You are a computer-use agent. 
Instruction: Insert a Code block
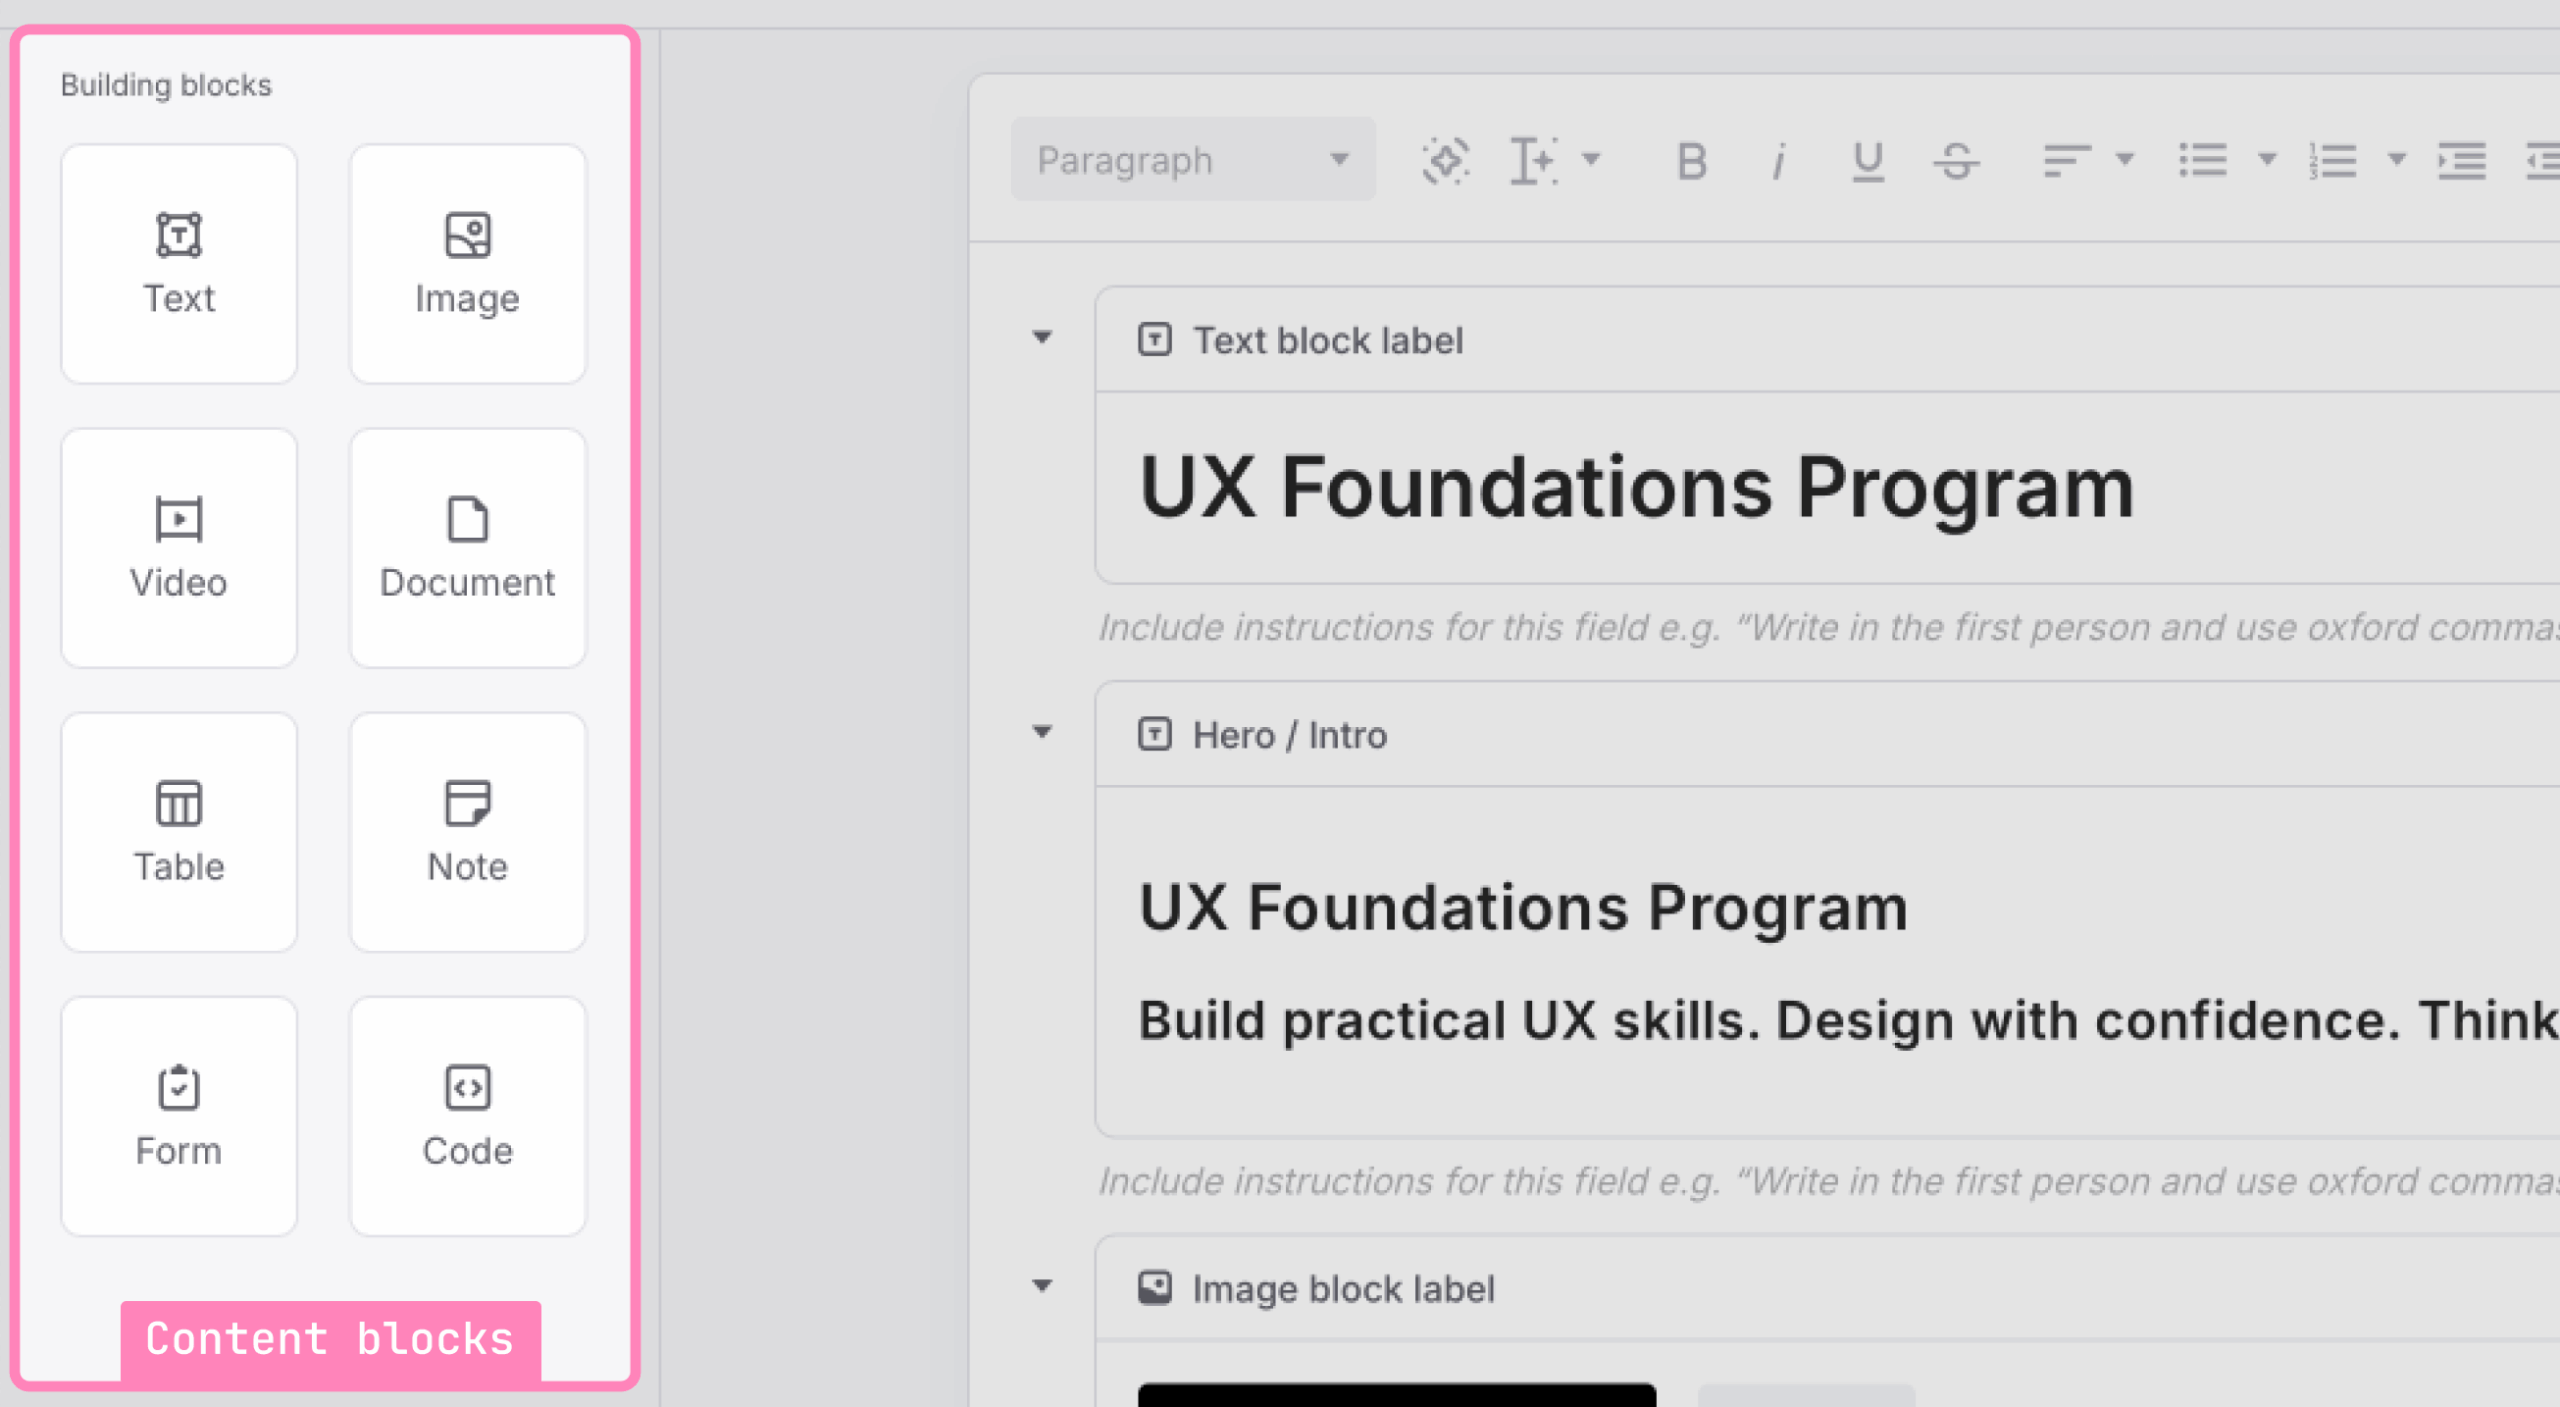[467, 1116]
